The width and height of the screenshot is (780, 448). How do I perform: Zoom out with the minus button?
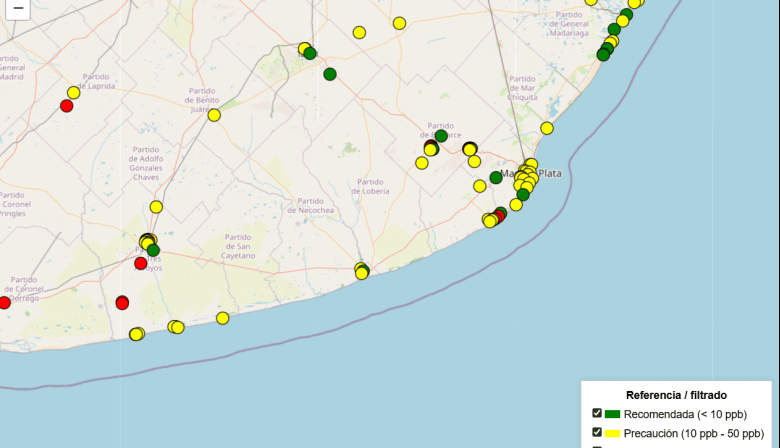click(x=18, y=8)
